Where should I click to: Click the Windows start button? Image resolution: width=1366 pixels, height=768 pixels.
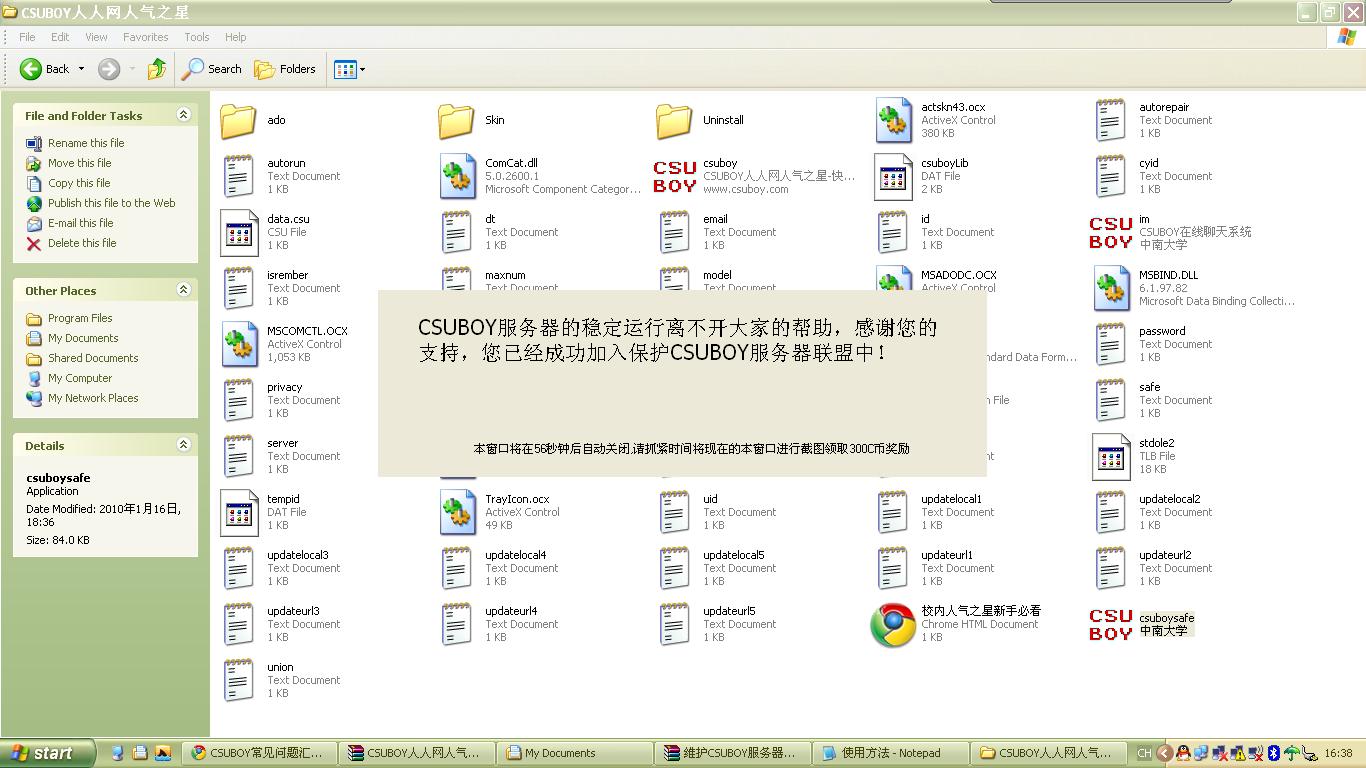(48, 753)
